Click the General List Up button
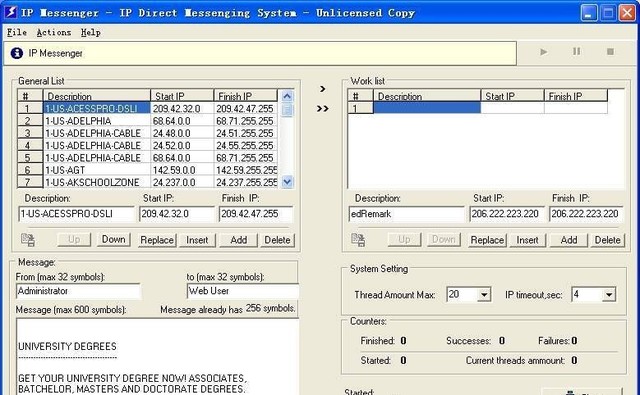The image size is (640, 395). (x=74, y=240)
